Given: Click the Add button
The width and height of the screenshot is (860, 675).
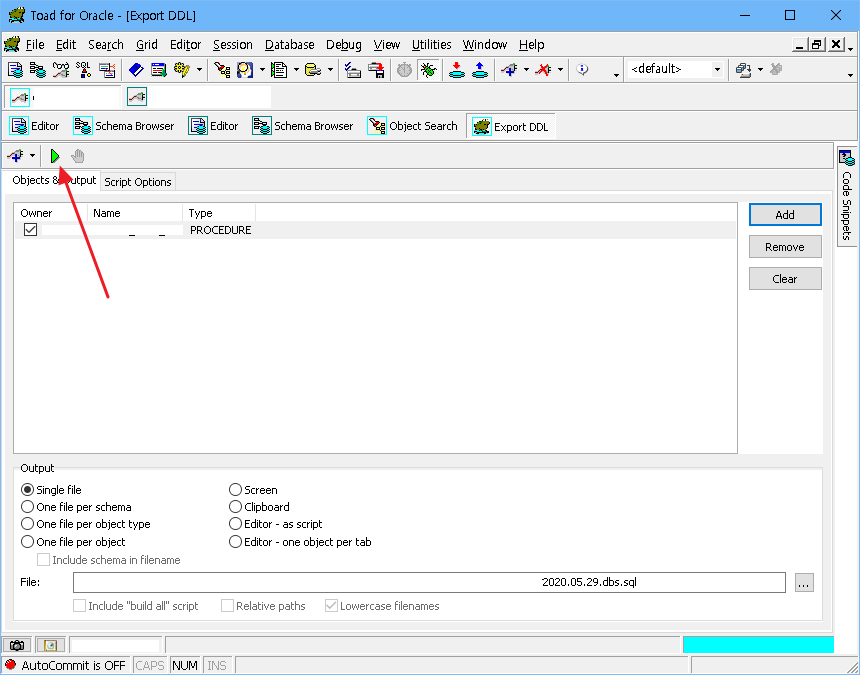Looking at the screenshot, I should pyautogui.click(x=785, y=214).
